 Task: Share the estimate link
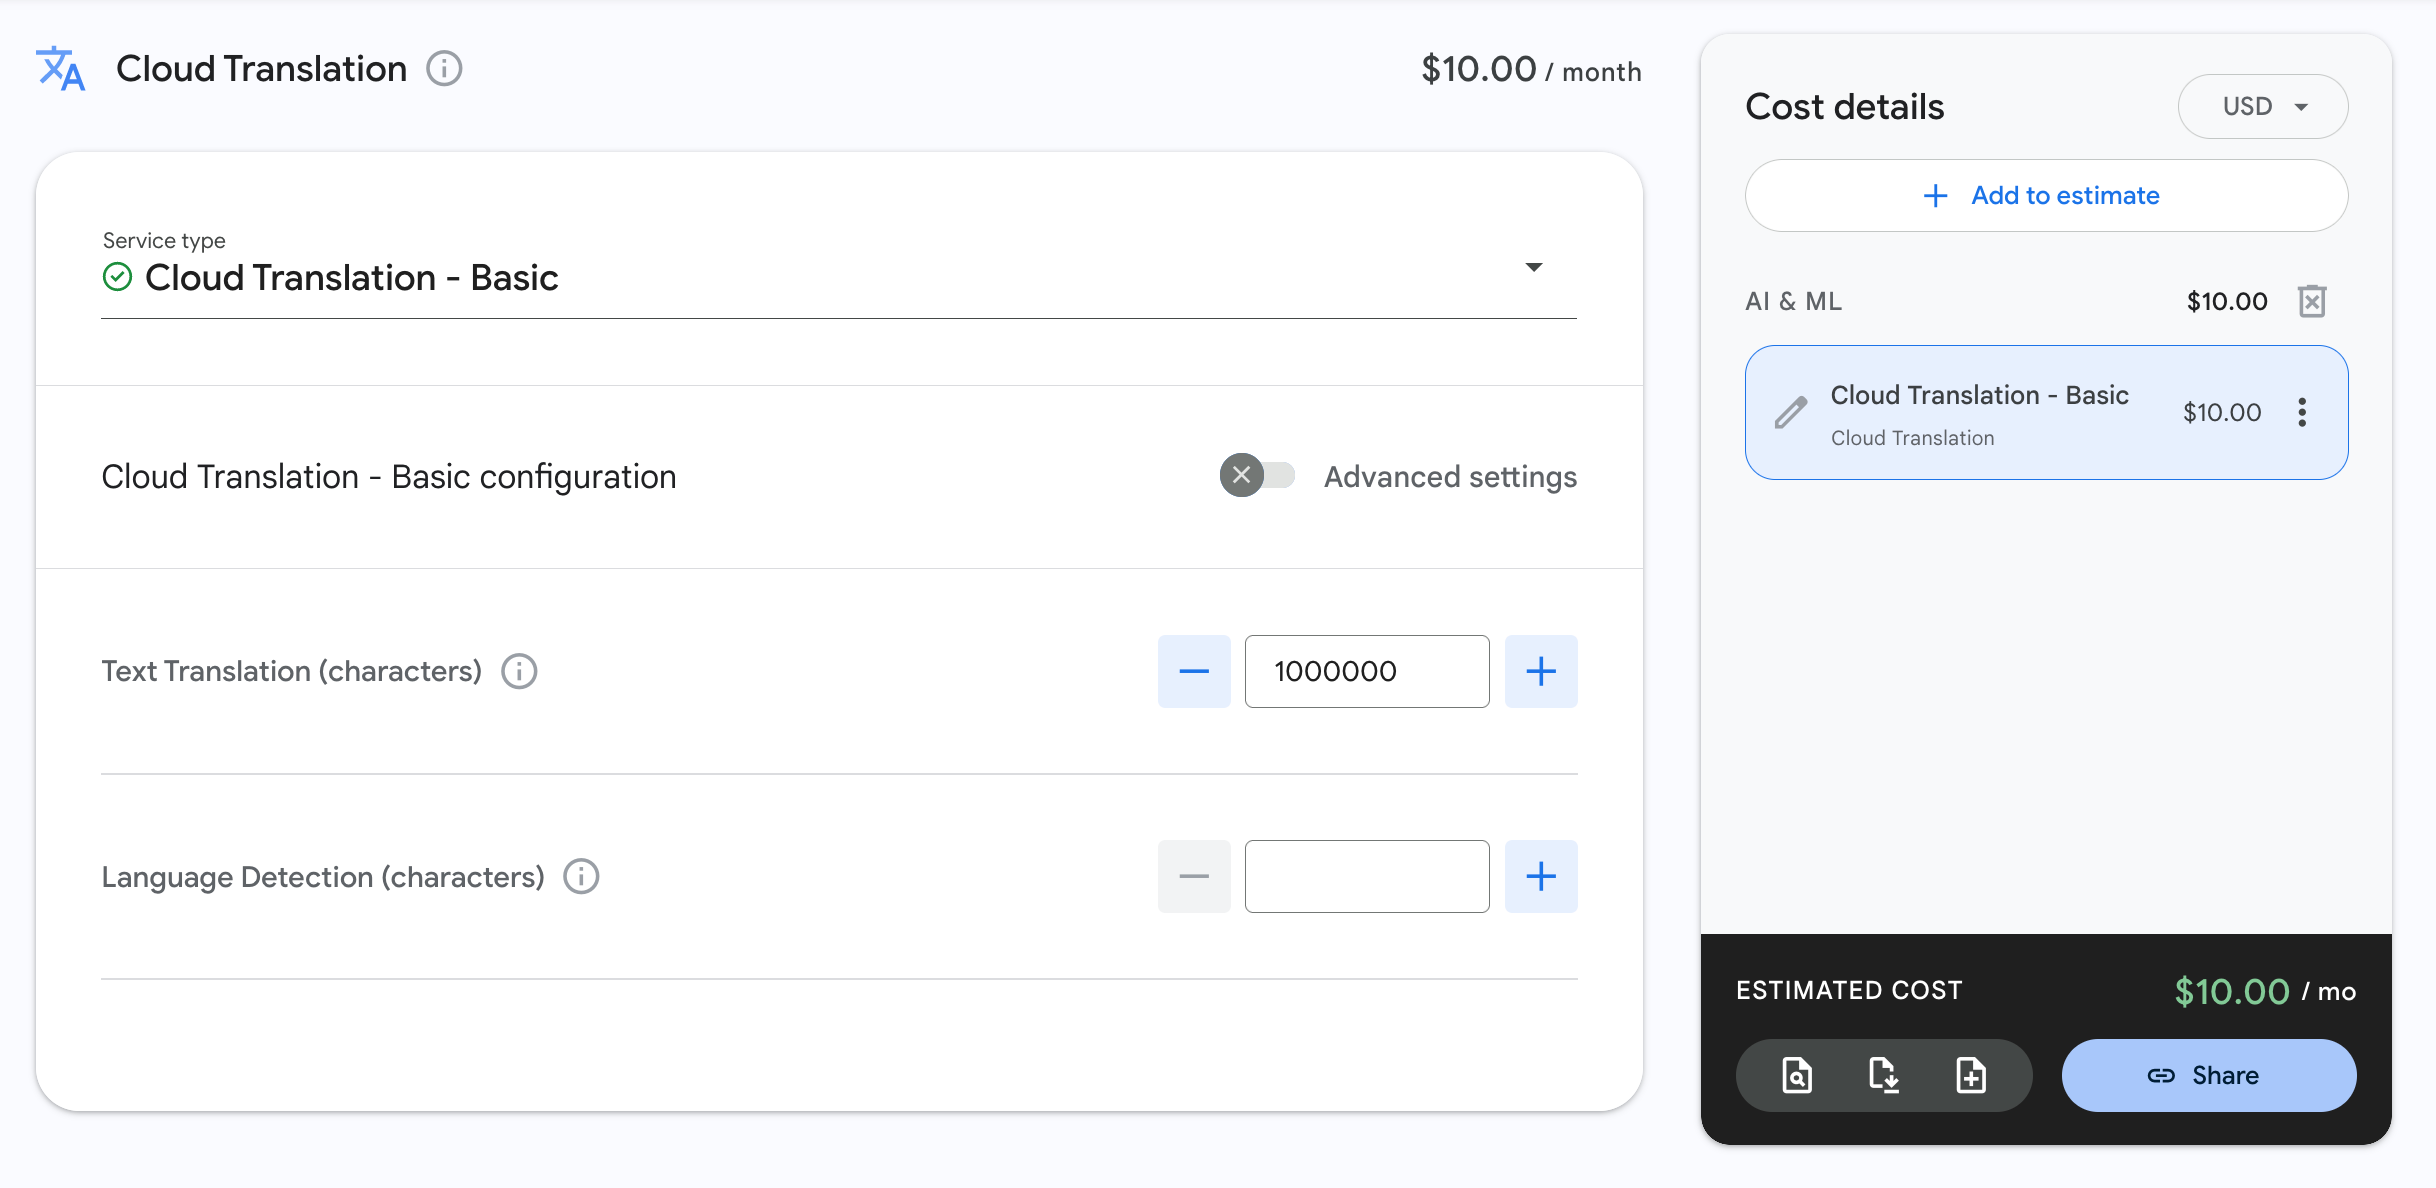tap(2209, 1075)
